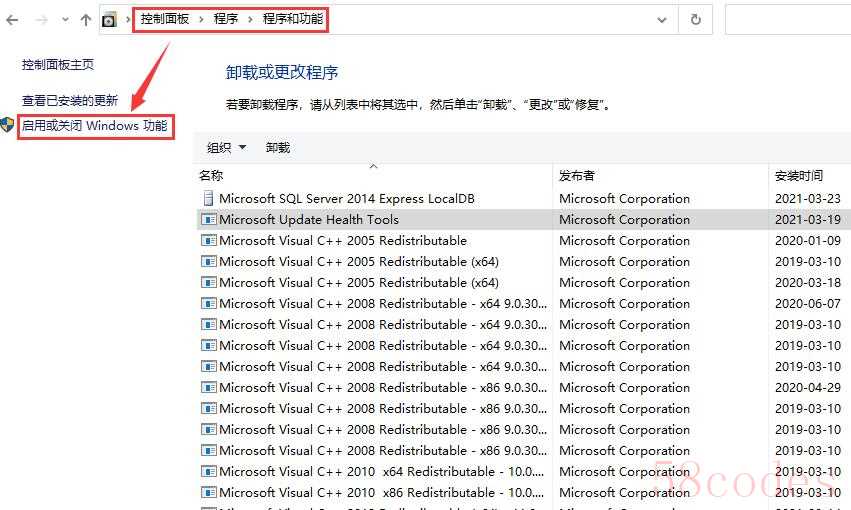Screen dimensions: 851x510
Task: Click the Microsoft Update Health Tools icon
Action: (208, 219)
